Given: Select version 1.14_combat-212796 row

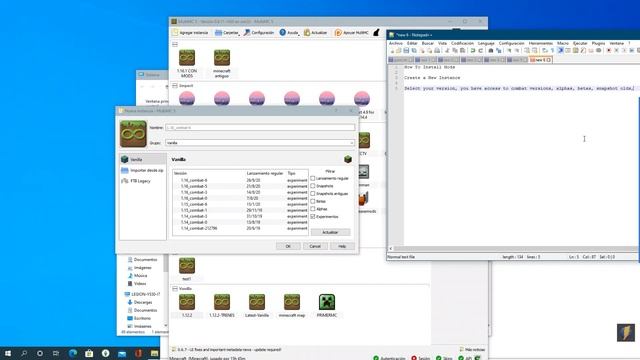Looking at the screenshot, I should 240,229.
